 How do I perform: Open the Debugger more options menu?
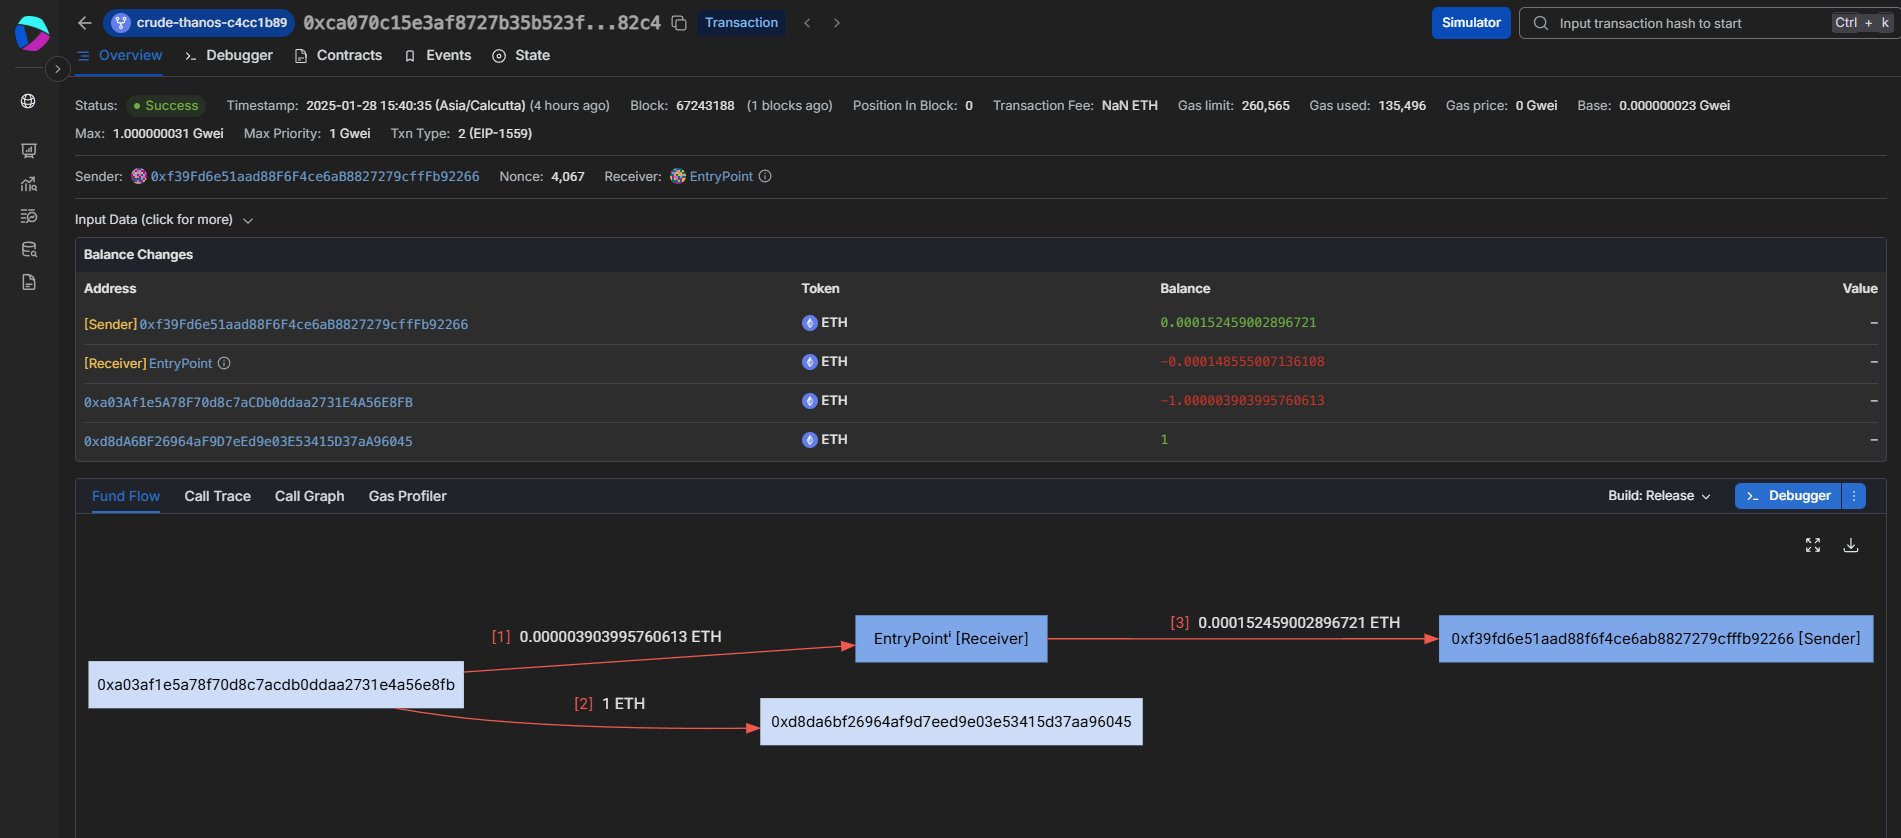click(x=1854, y=496)
